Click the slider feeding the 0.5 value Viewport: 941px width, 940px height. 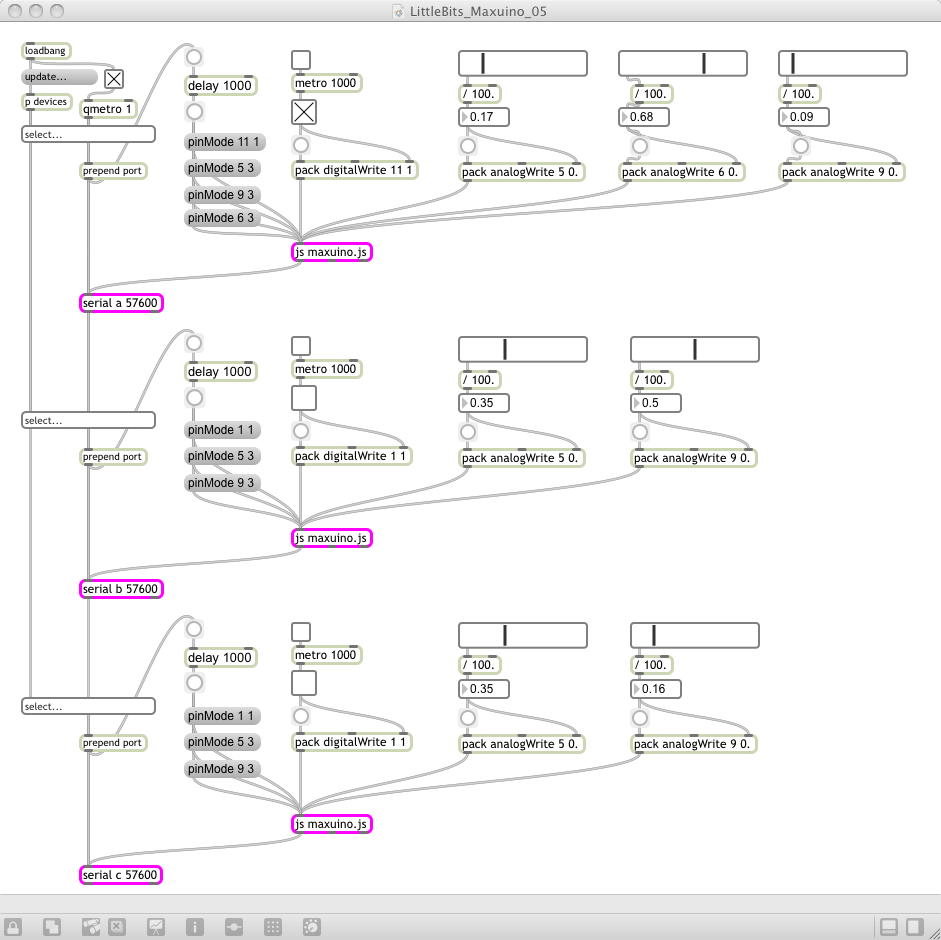[x=695, y=349]
